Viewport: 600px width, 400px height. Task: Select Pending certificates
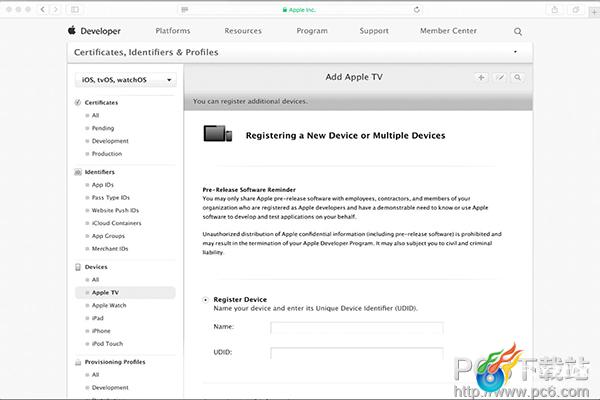point(103,128)
